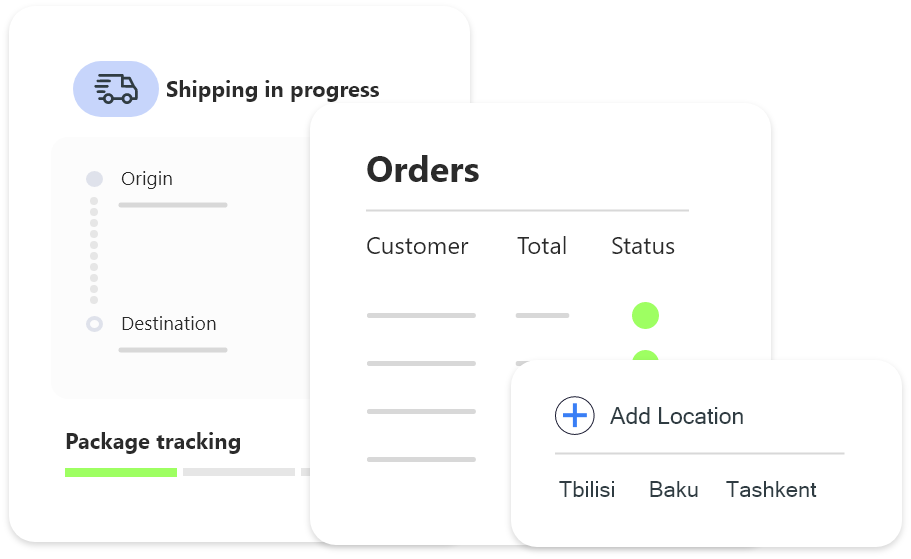Select the Baku location

[673, 490]
